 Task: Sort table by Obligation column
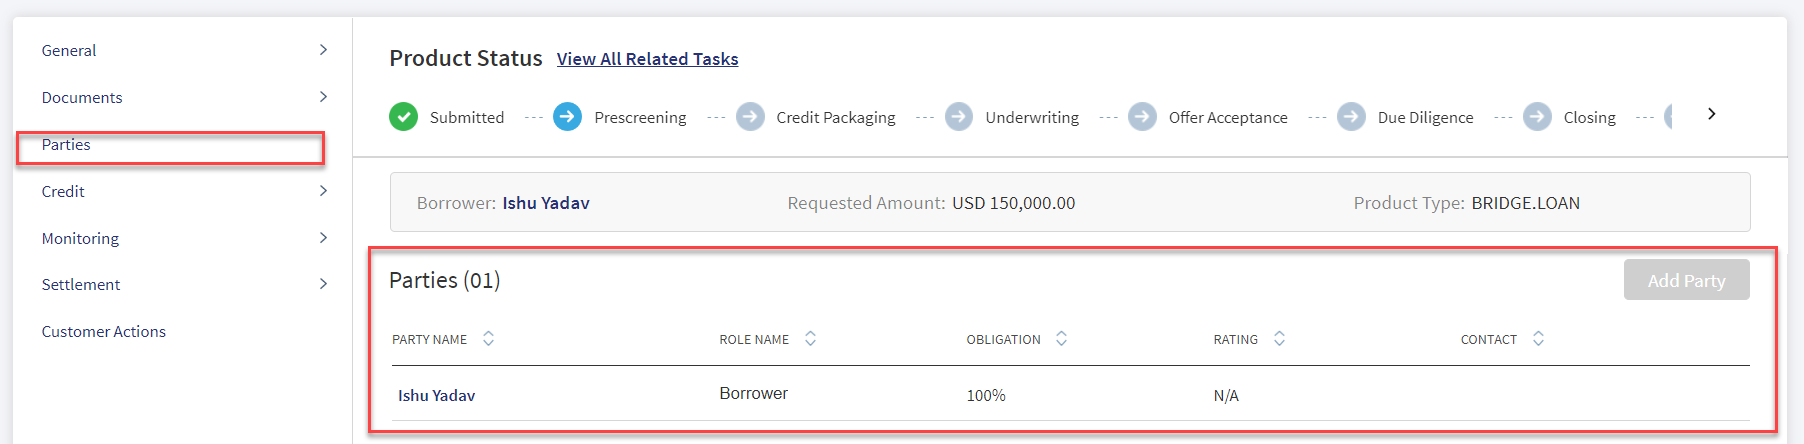[1061, 339]
